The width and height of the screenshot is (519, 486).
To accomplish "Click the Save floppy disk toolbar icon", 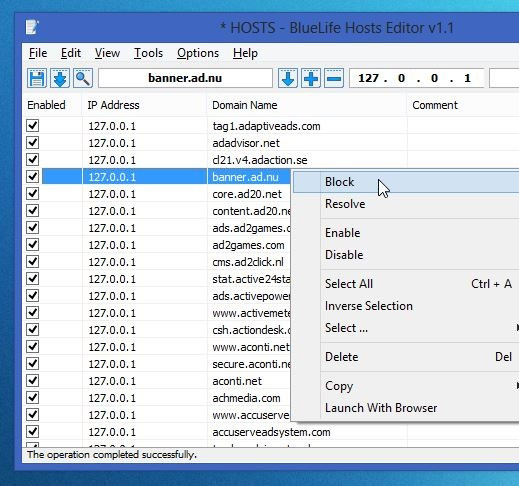I will point(37,78).
